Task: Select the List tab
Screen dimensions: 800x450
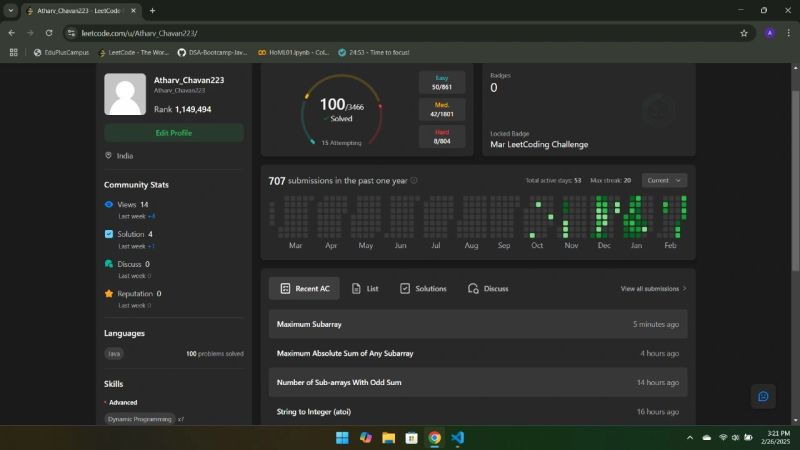Action: click(x=365, y=288)
